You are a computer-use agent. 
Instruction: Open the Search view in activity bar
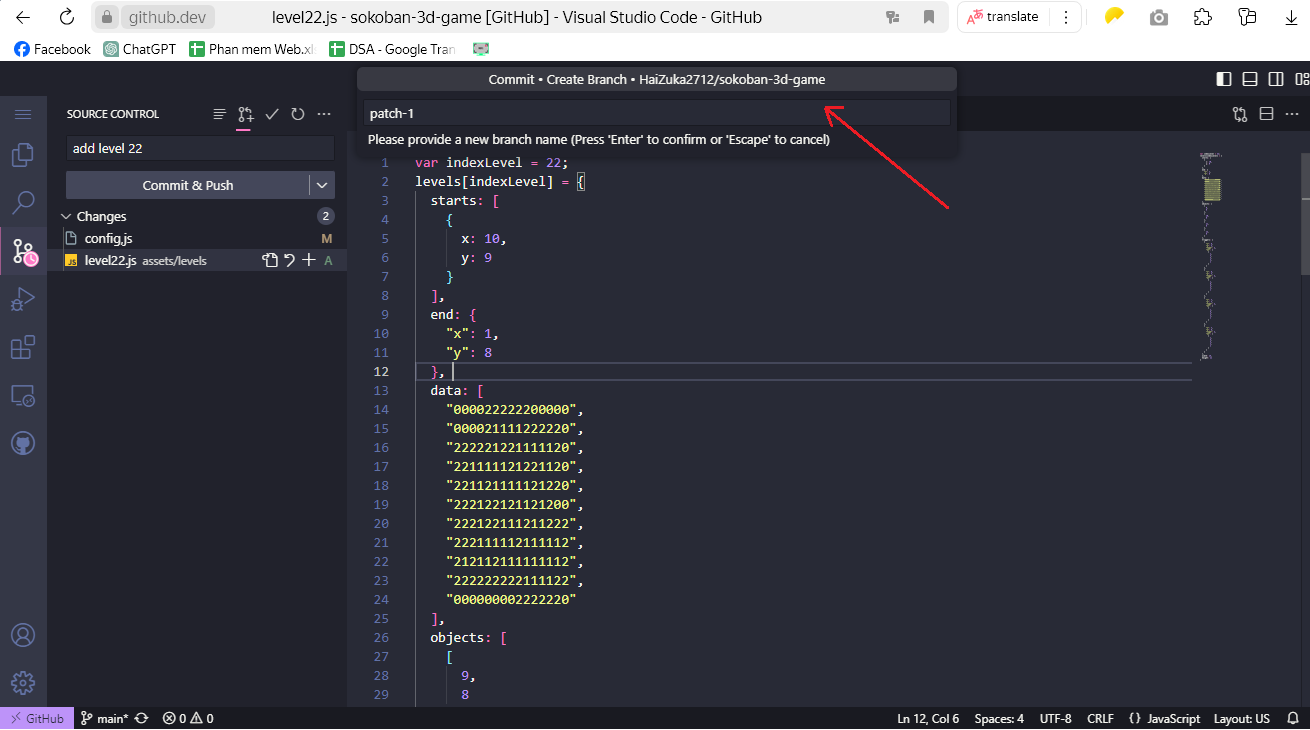tap(23, 203)
